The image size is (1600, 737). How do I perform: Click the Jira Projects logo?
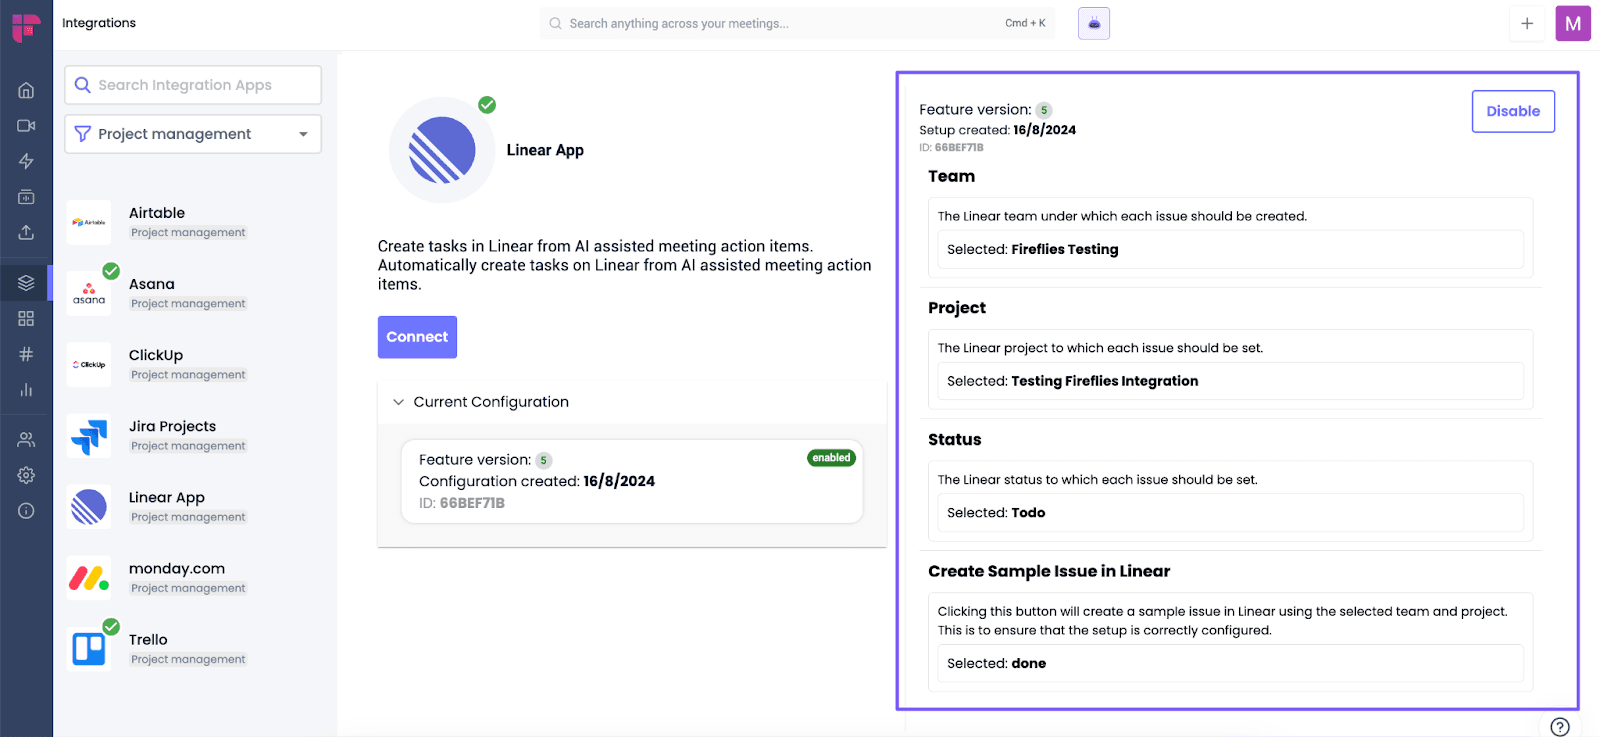[89, 436]
